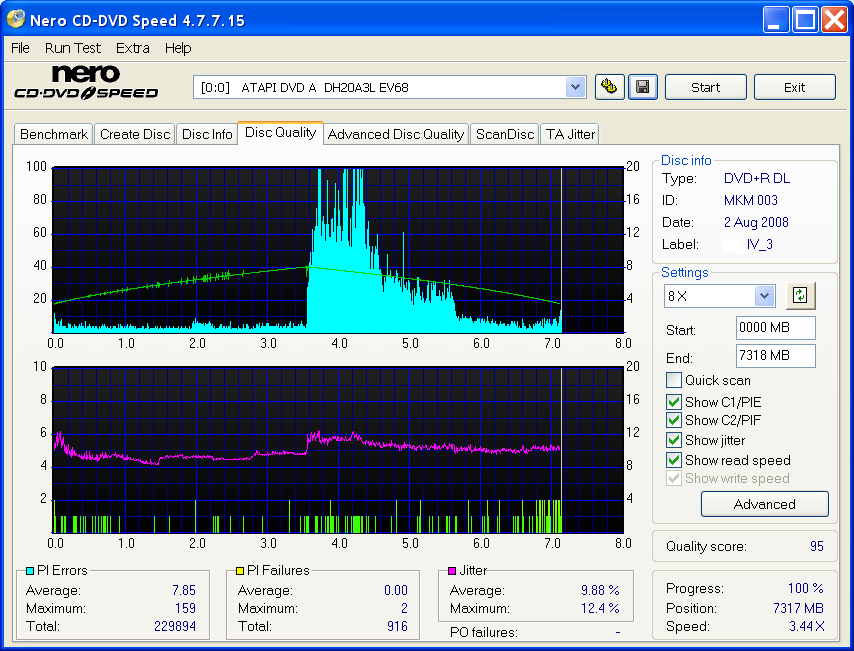
Task: Click the Start MB input field
Action: coord(775,327)
